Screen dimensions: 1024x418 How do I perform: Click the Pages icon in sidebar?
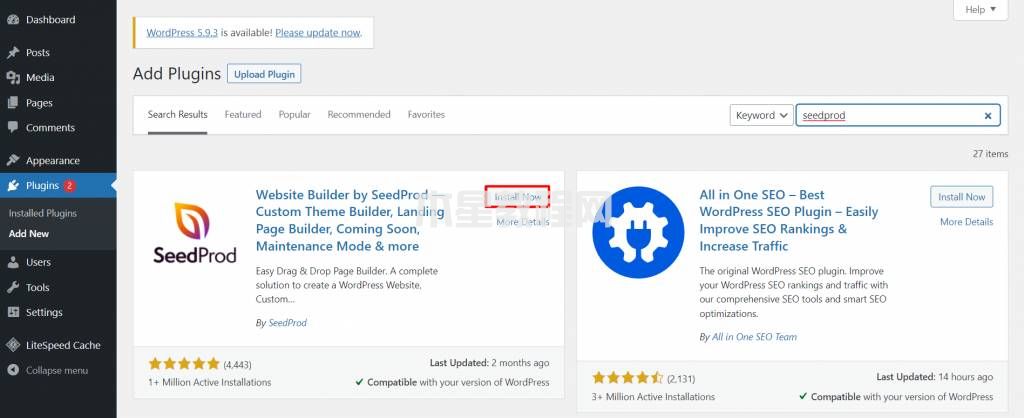point(13,103)
